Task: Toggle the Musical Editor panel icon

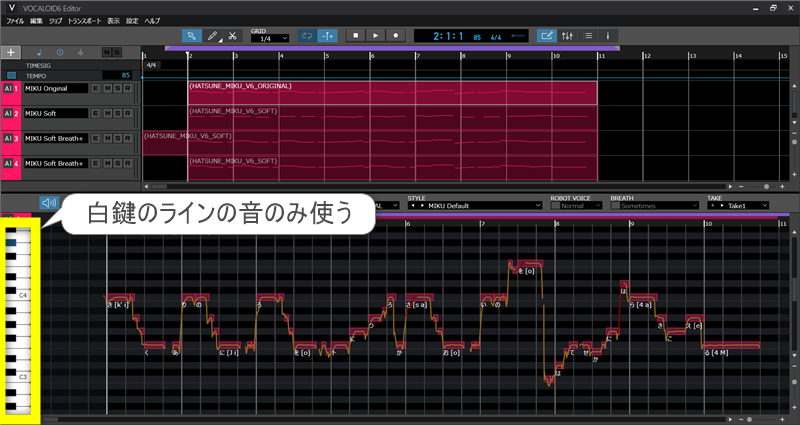Action: click(546, 36)
